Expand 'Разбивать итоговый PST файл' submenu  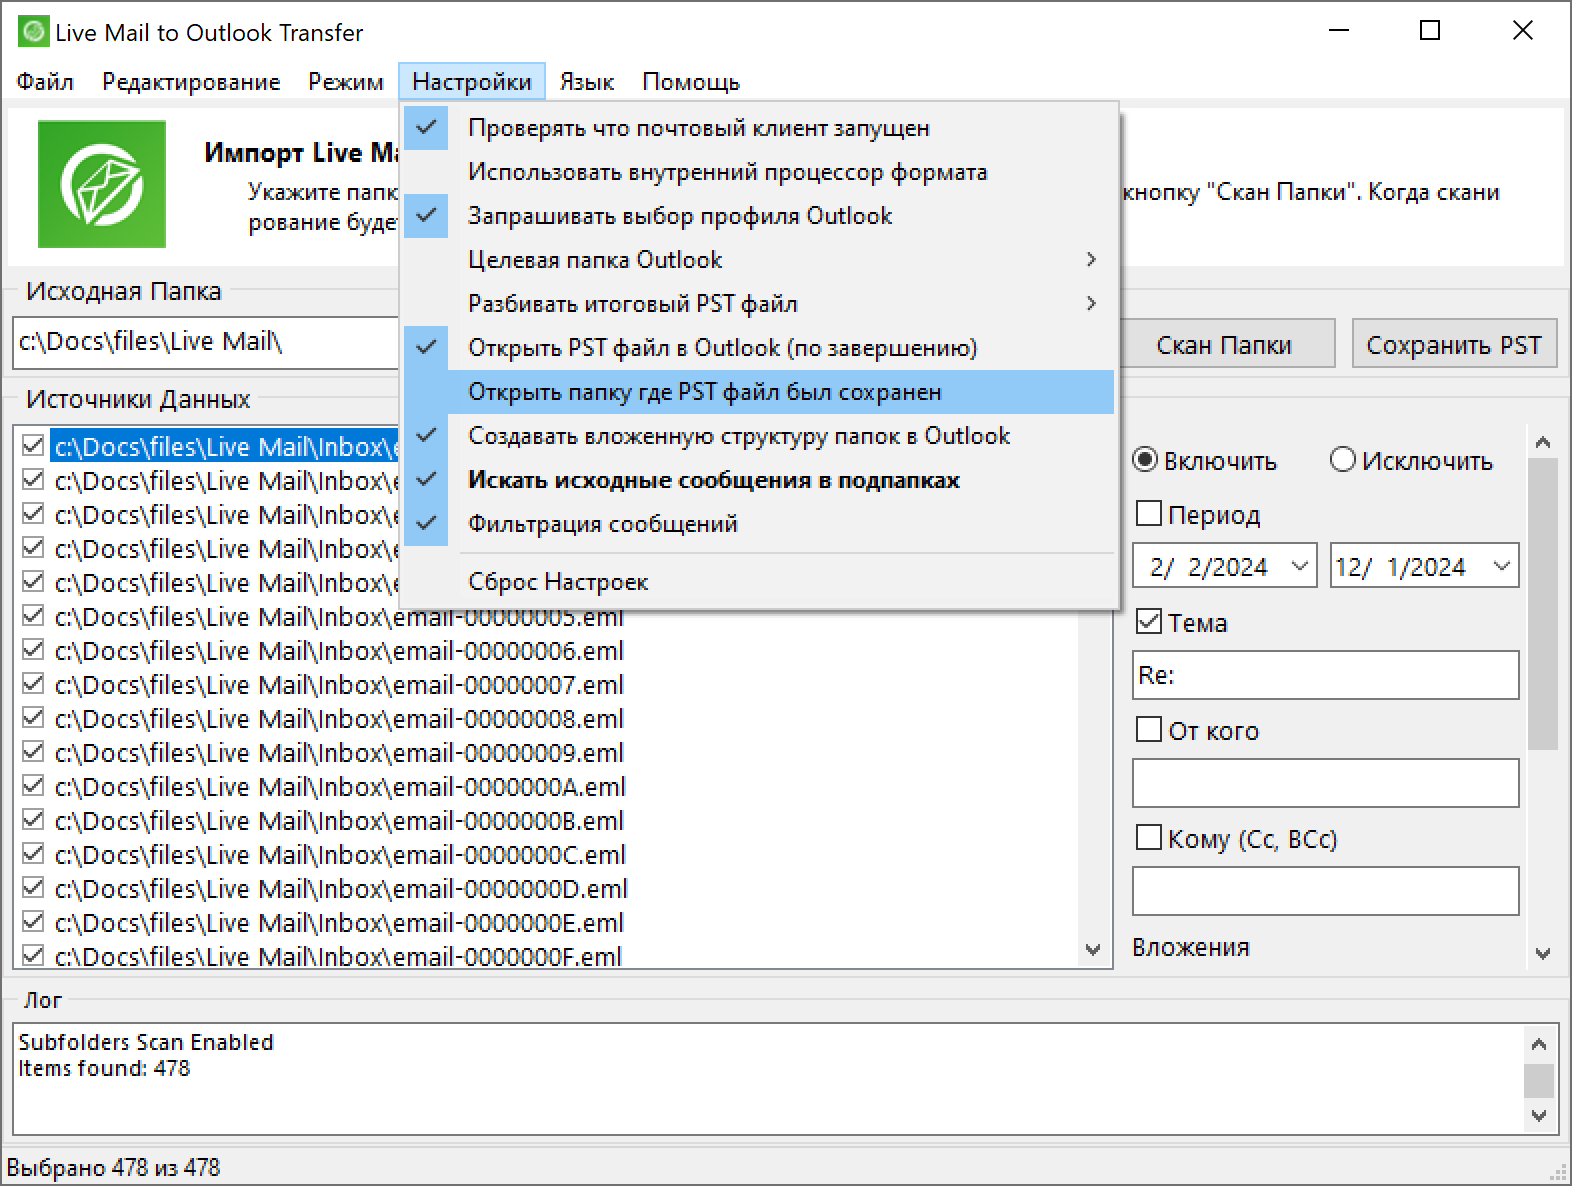tap(759, 304)
